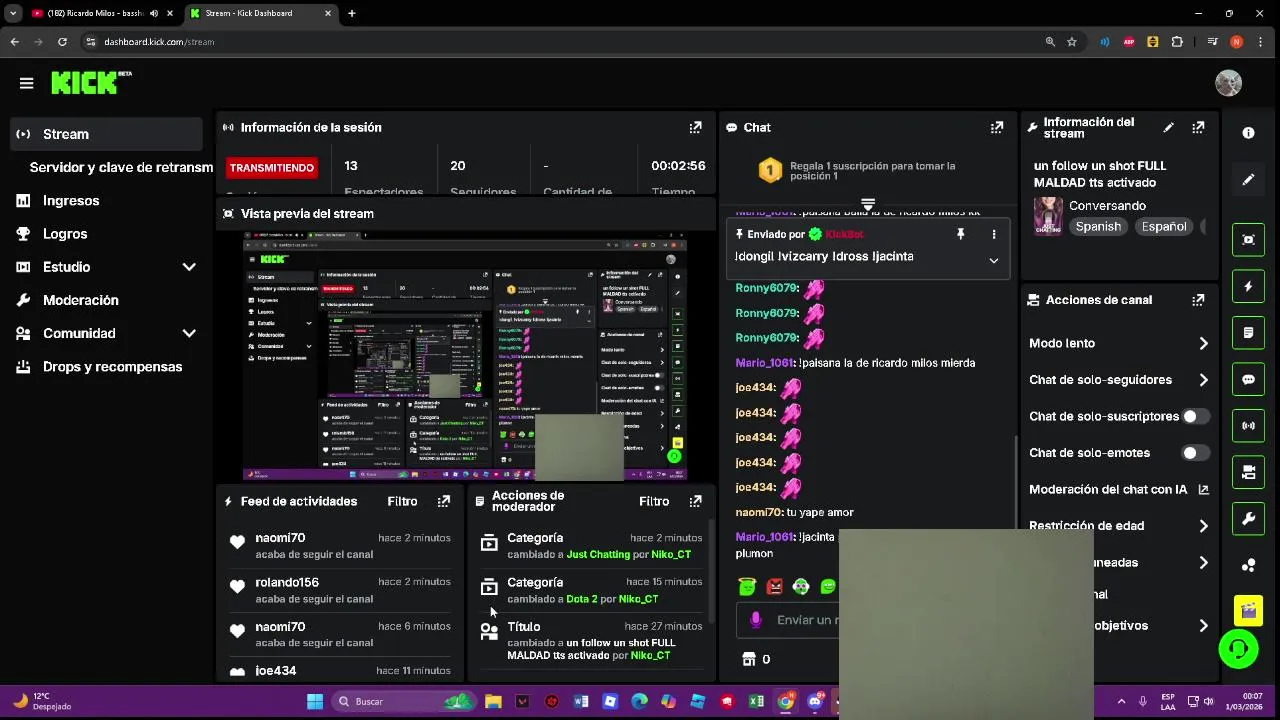
Task: Pop out the Información del stream panel
Action: (x=1198, y=127)
